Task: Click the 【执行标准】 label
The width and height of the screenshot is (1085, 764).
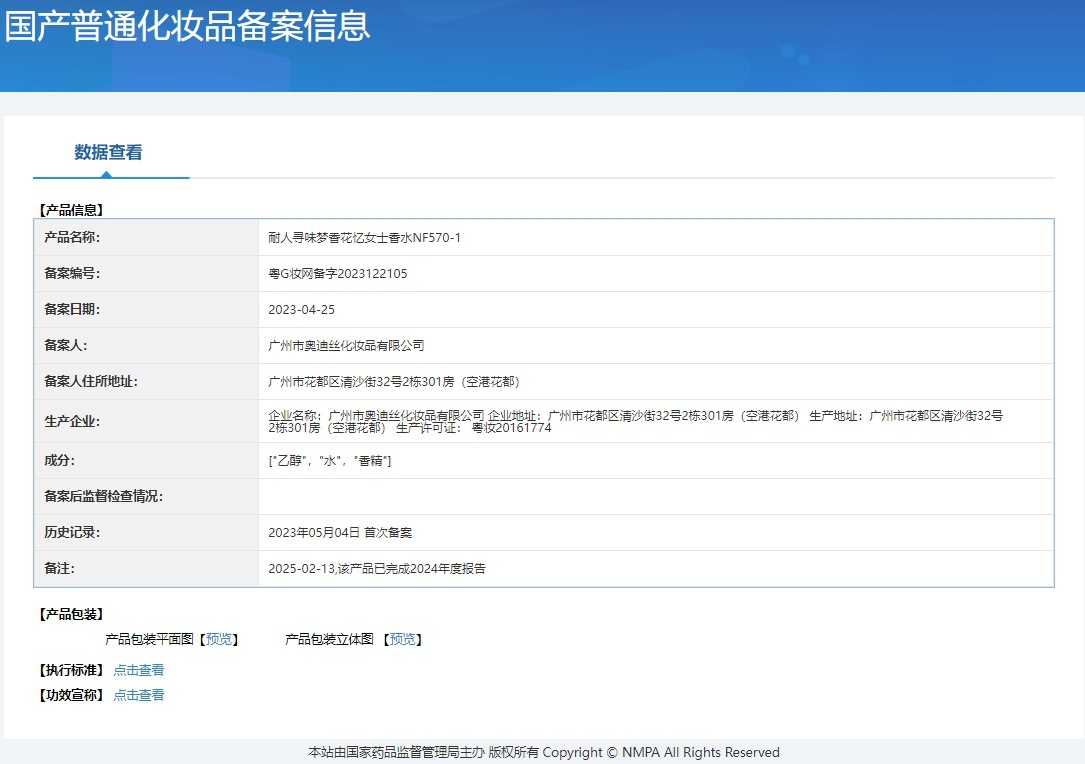Action: coord(71,670)
